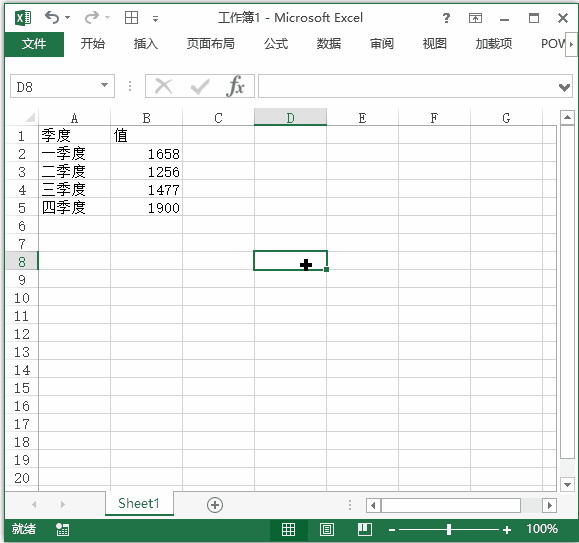Select column A header
The height and width of the screenshot is (543, 579).
point(74,118)
